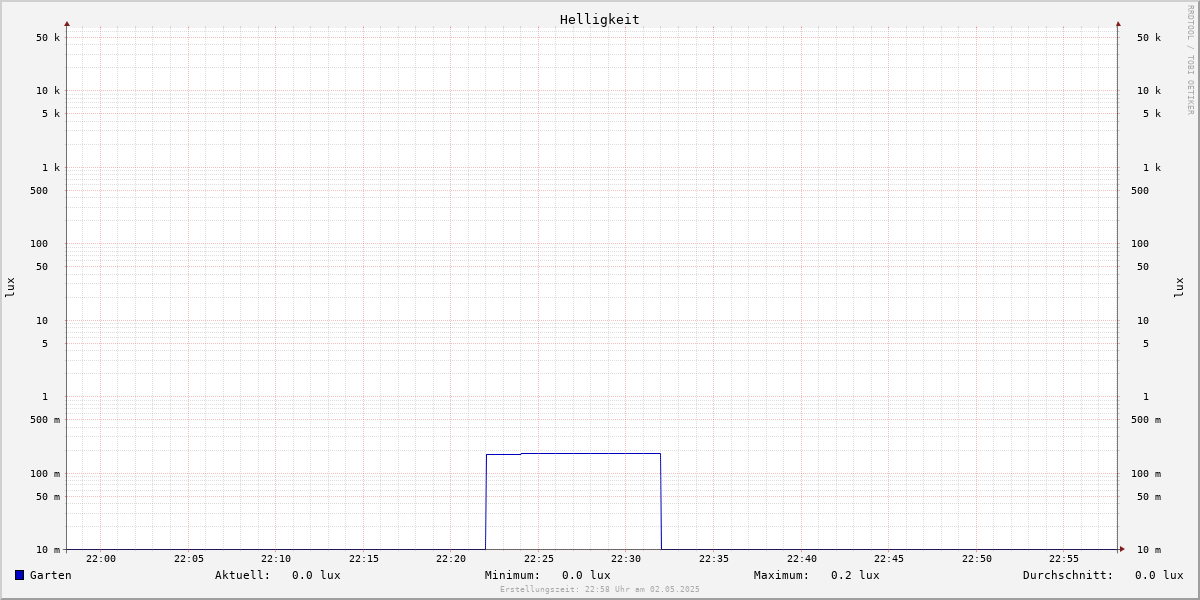The image size is (1200, 600).
Task: Click the 'Aktuell: 0.0 lux' value
Action: [278, 575]
